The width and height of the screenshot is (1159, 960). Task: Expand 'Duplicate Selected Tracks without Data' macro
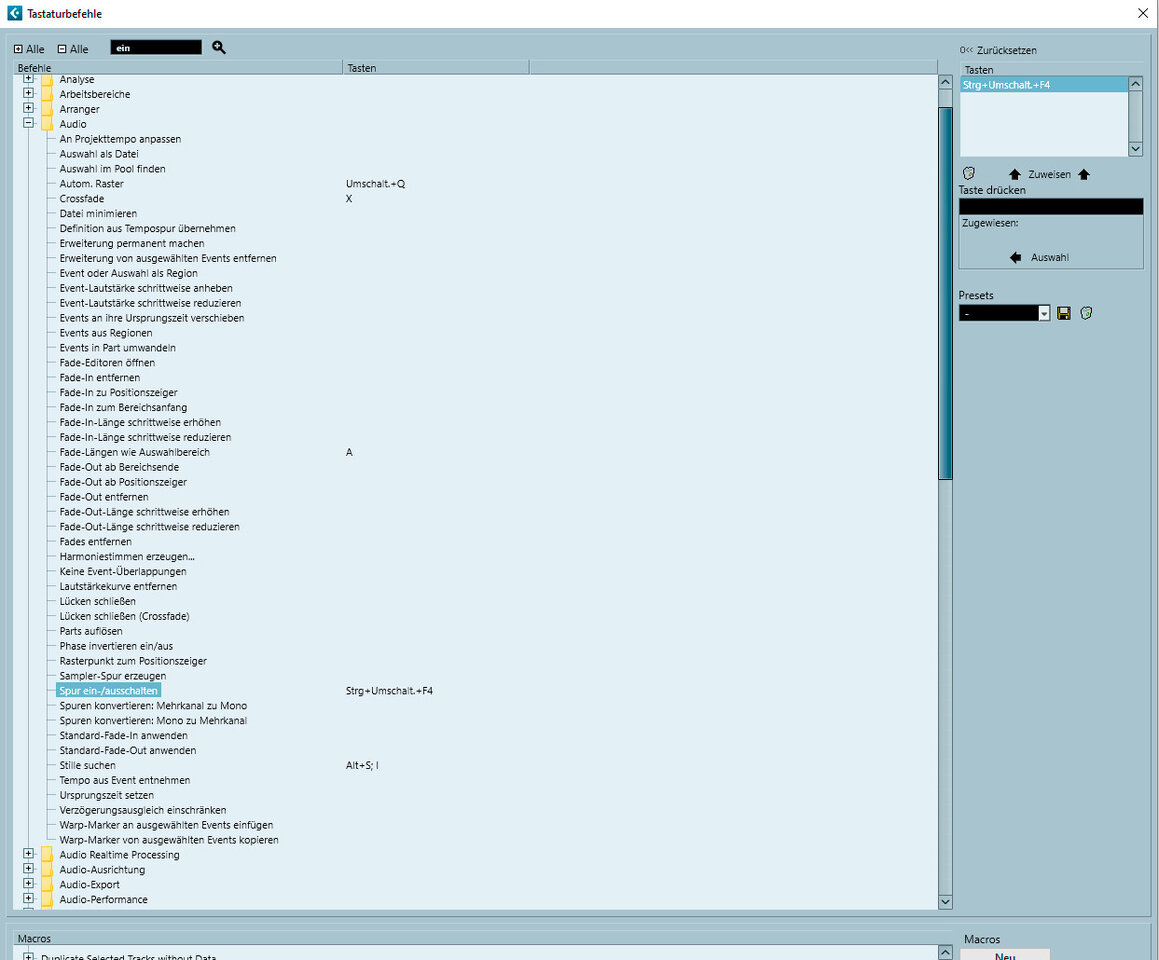28,956
